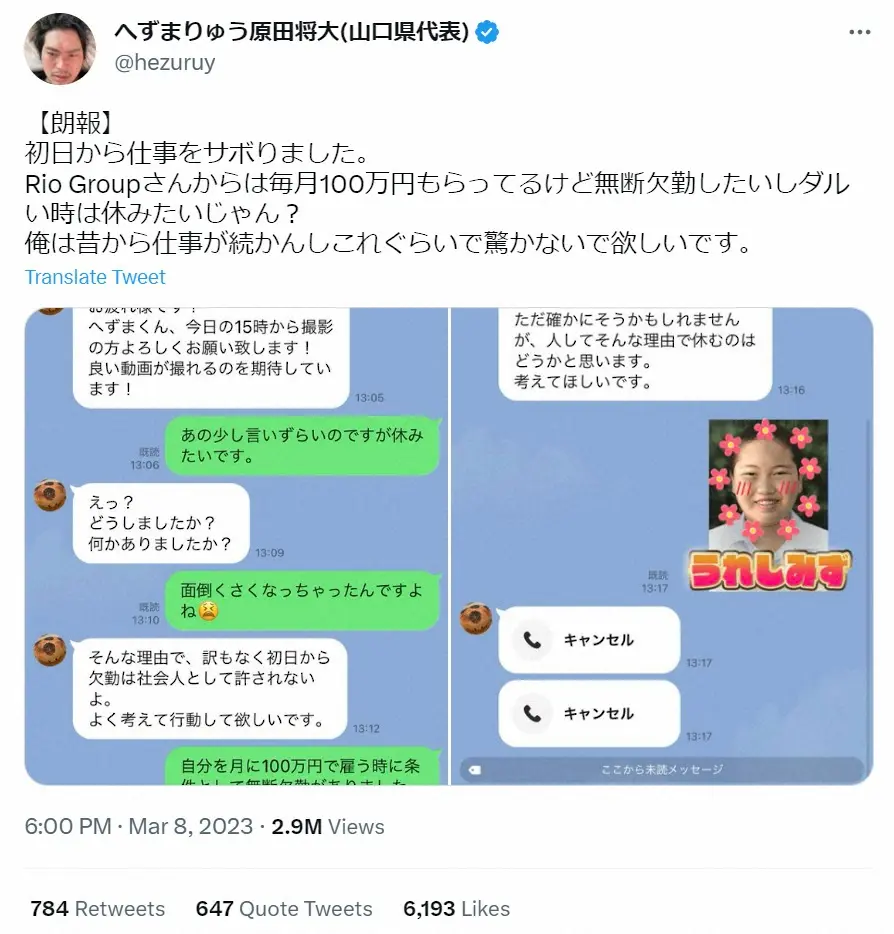Viewport: 894px width, 934px height.
Task: Click the unread message marker arrow icon
Action: tap(474, 770)
